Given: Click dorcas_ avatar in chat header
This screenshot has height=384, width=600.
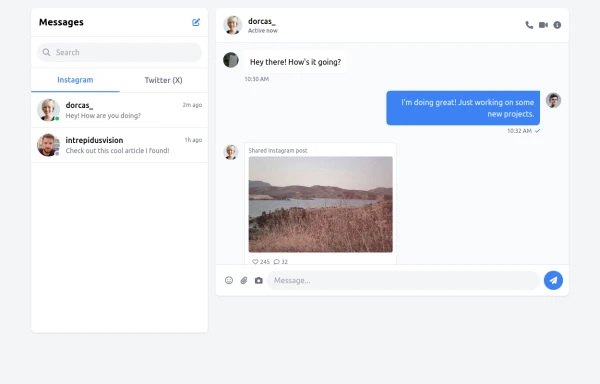Looking at the screenshot, I should pos(233,25).
